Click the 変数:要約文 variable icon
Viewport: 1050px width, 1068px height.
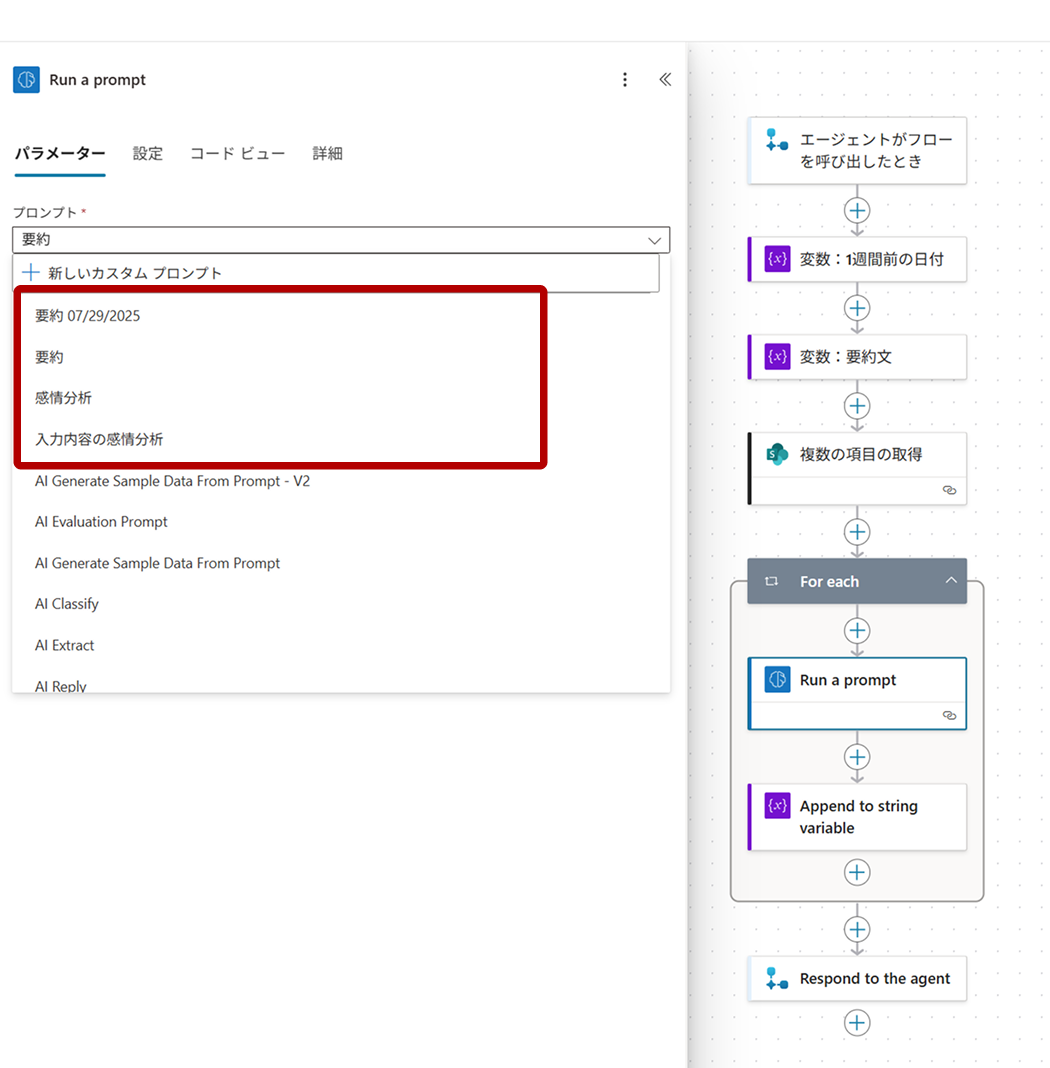click(777, 357)
